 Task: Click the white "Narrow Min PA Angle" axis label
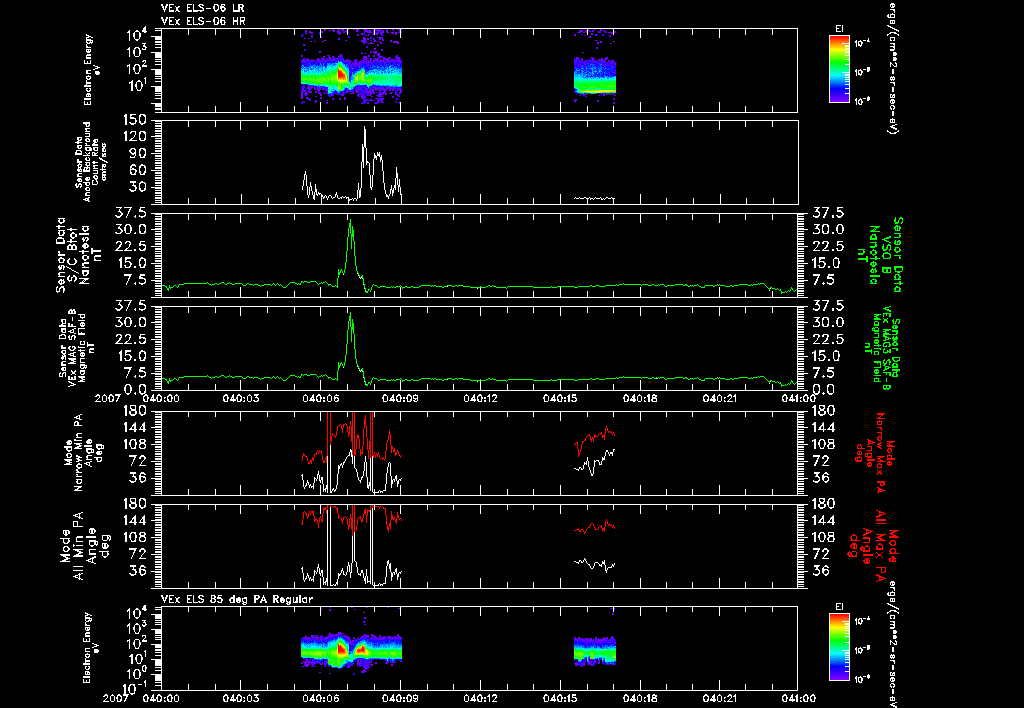[x=82, y=453]
